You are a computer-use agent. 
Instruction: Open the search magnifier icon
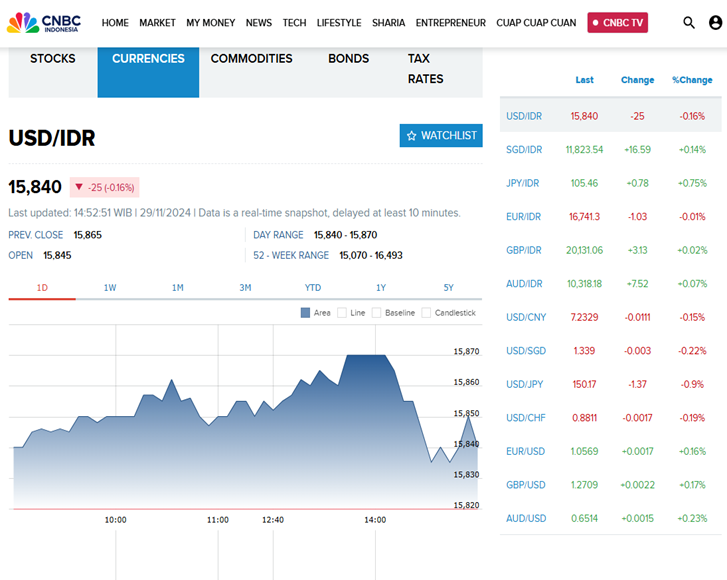tap(689, 22)
